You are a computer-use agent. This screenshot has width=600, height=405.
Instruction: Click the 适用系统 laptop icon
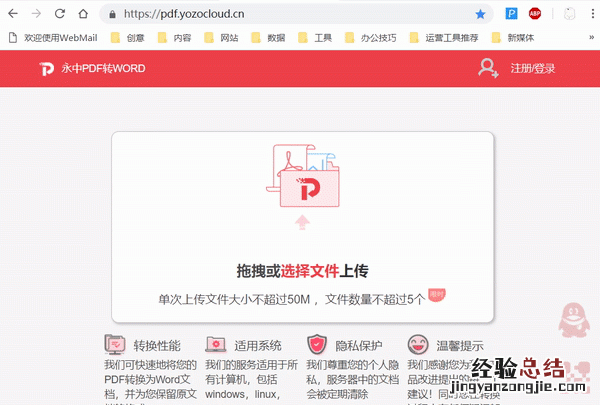(x=216, y=344)
